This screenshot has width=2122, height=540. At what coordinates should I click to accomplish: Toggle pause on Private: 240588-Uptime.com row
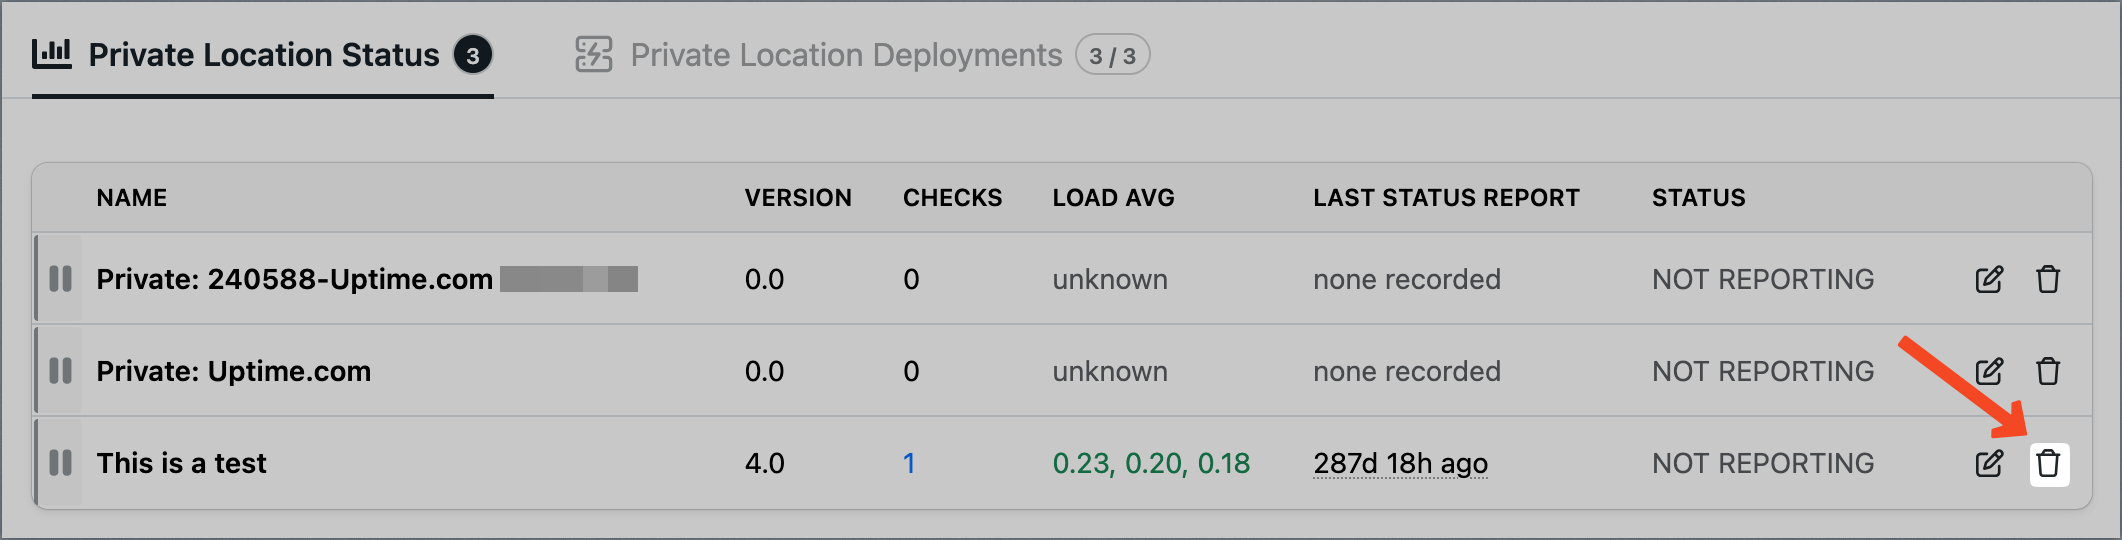click(61, 279)
